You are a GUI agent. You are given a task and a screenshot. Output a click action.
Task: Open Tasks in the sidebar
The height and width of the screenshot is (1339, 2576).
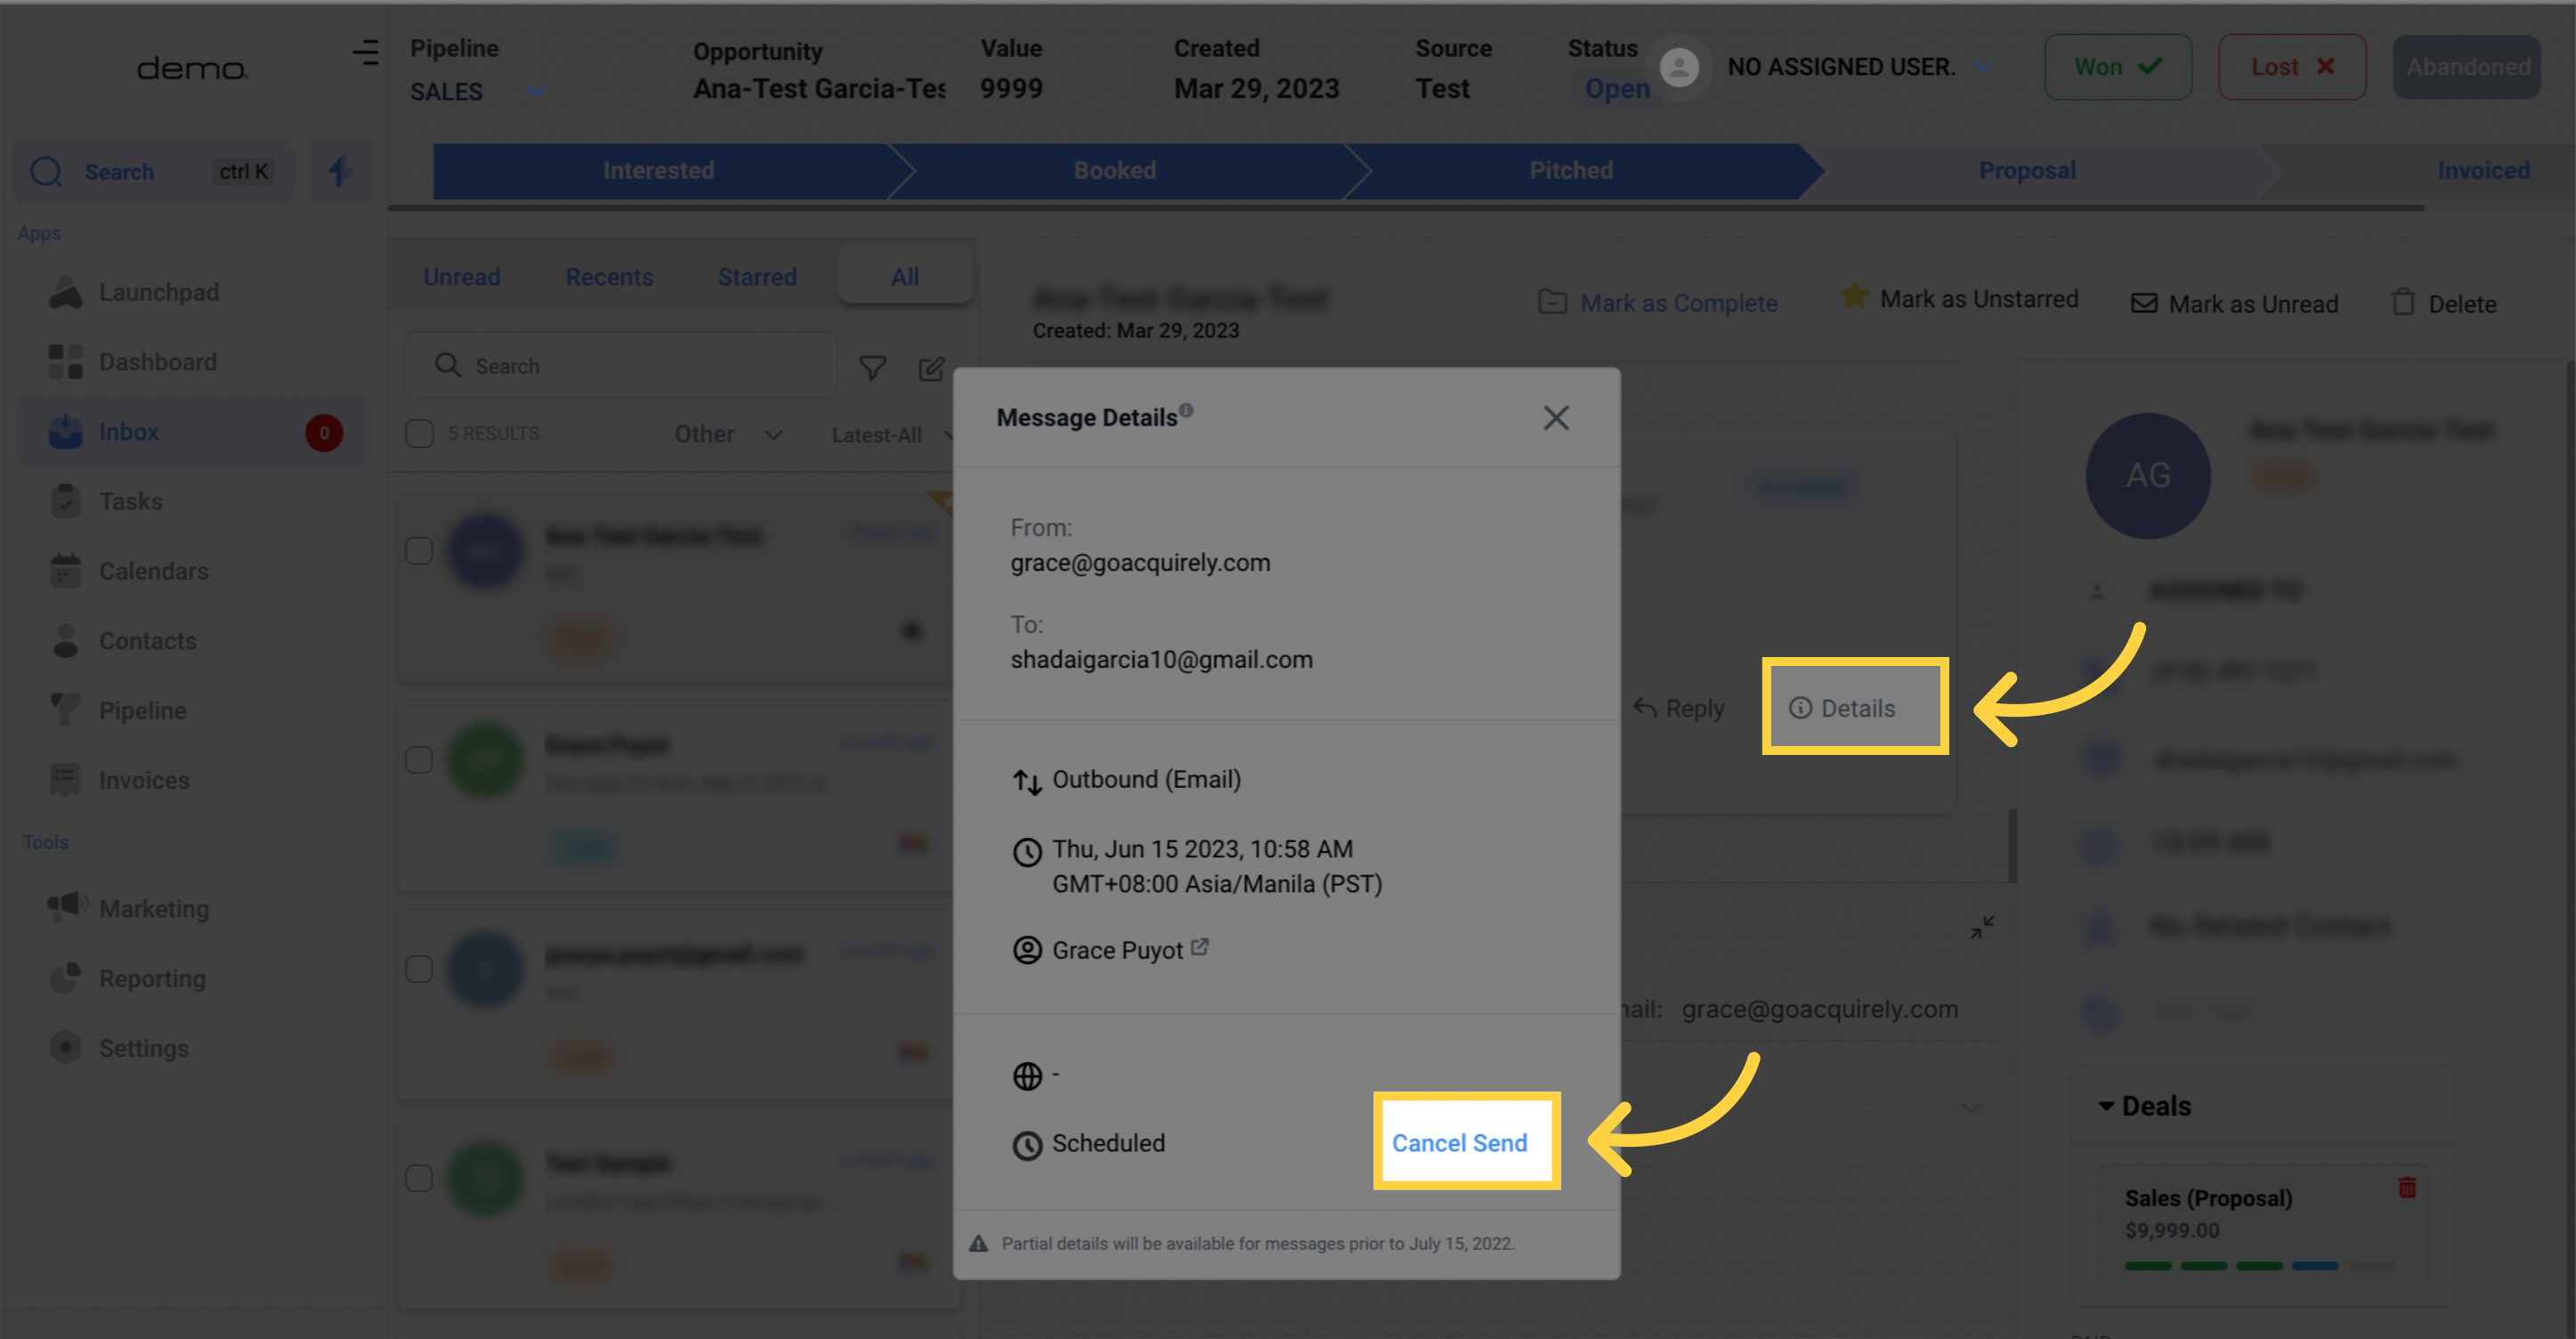[106, 501]
